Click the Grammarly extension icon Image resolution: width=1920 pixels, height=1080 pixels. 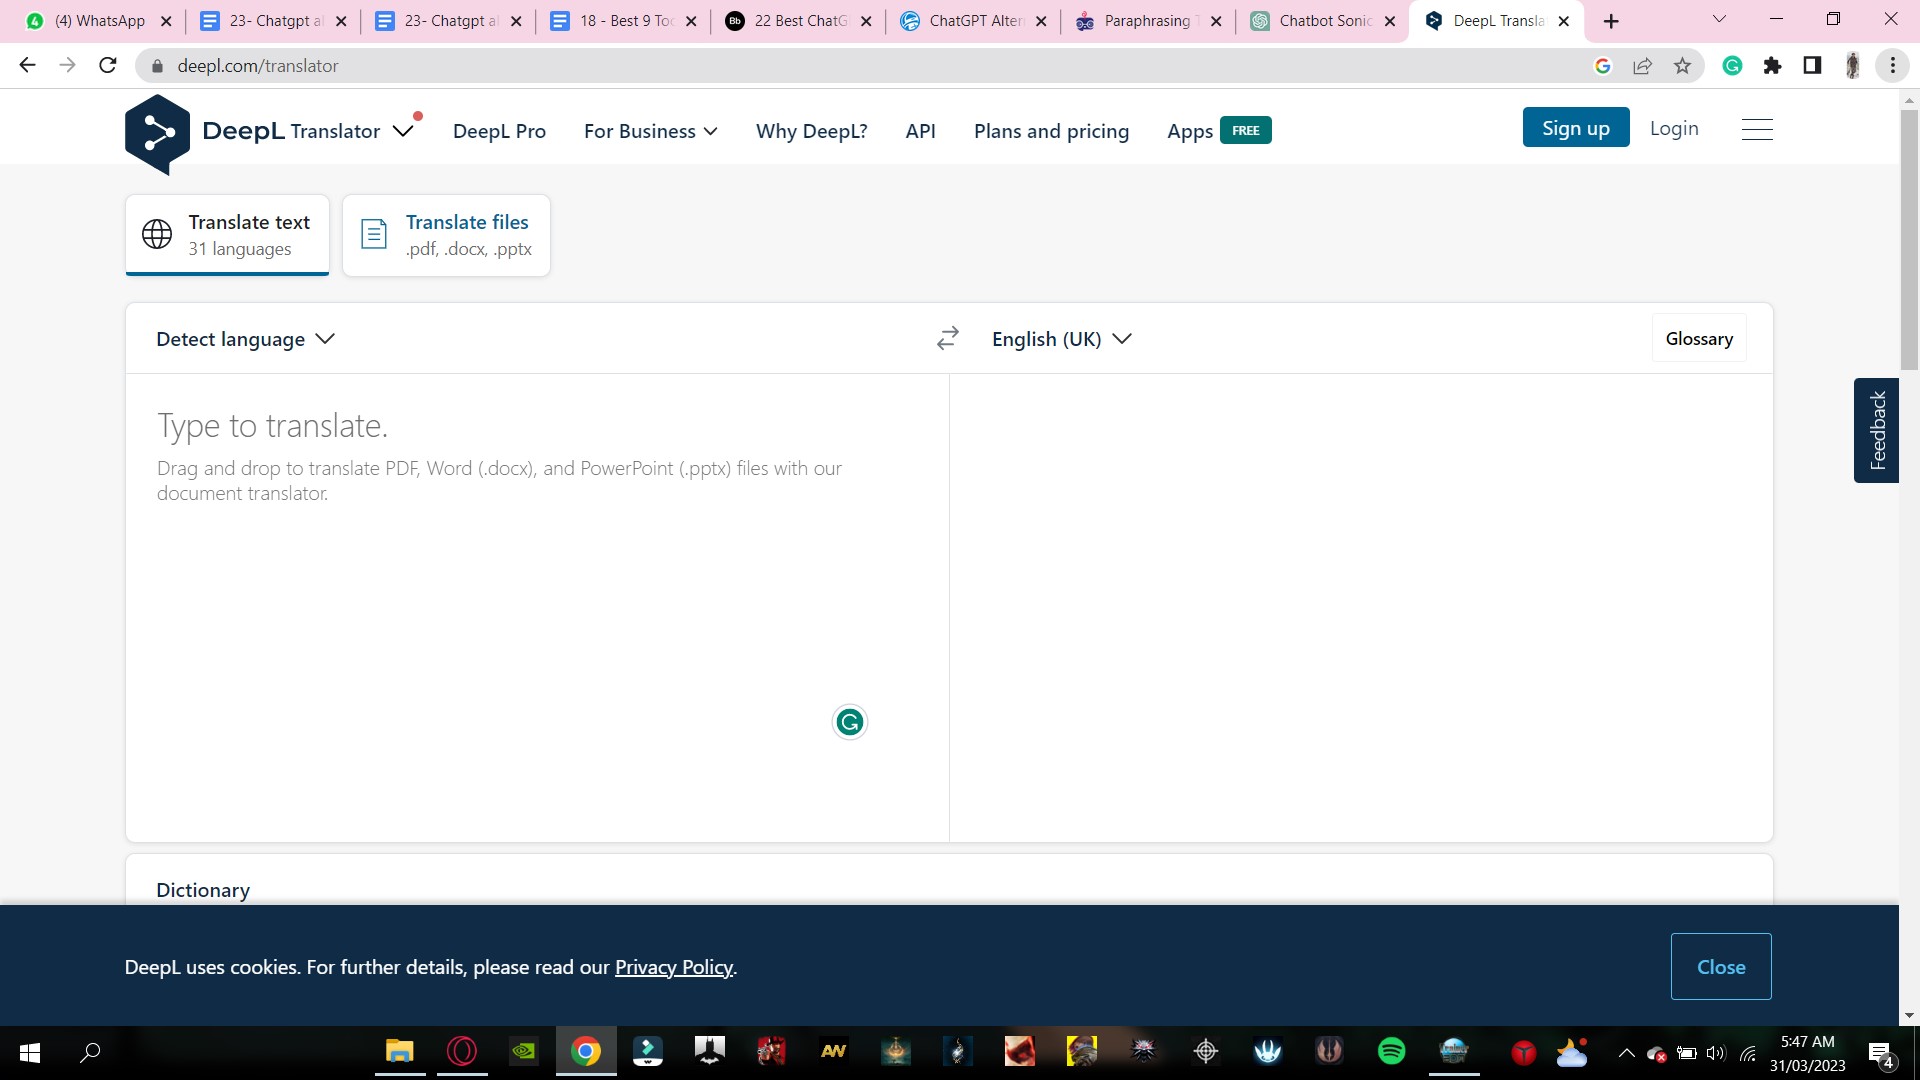[x=1734, y=66]
